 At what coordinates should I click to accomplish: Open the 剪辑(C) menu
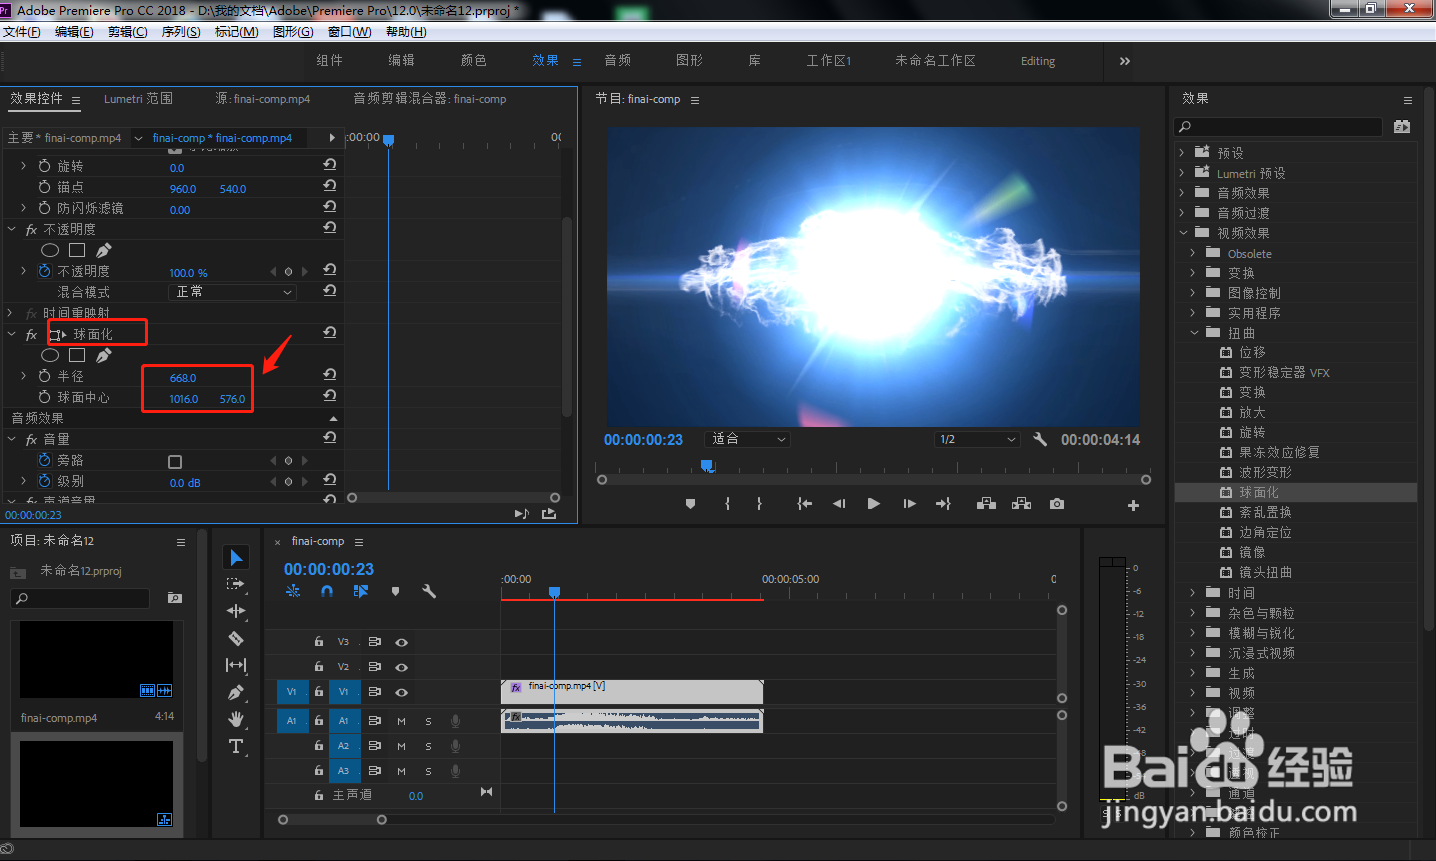point(128,32)
